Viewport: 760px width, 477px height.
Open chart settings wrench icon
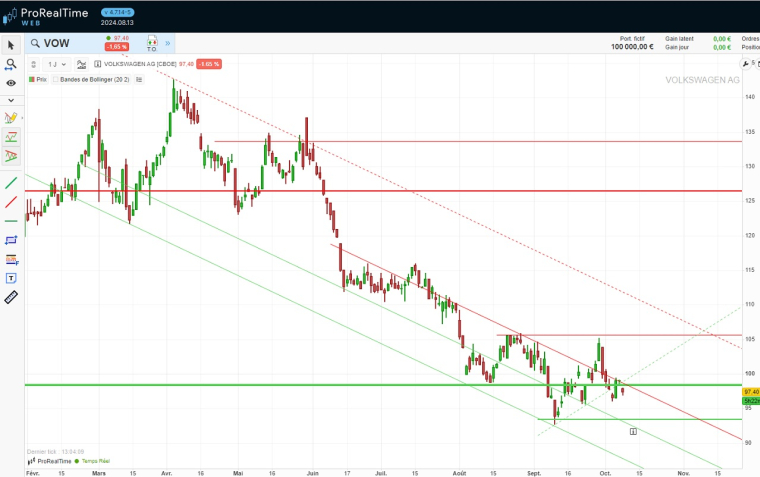point(83,63)
